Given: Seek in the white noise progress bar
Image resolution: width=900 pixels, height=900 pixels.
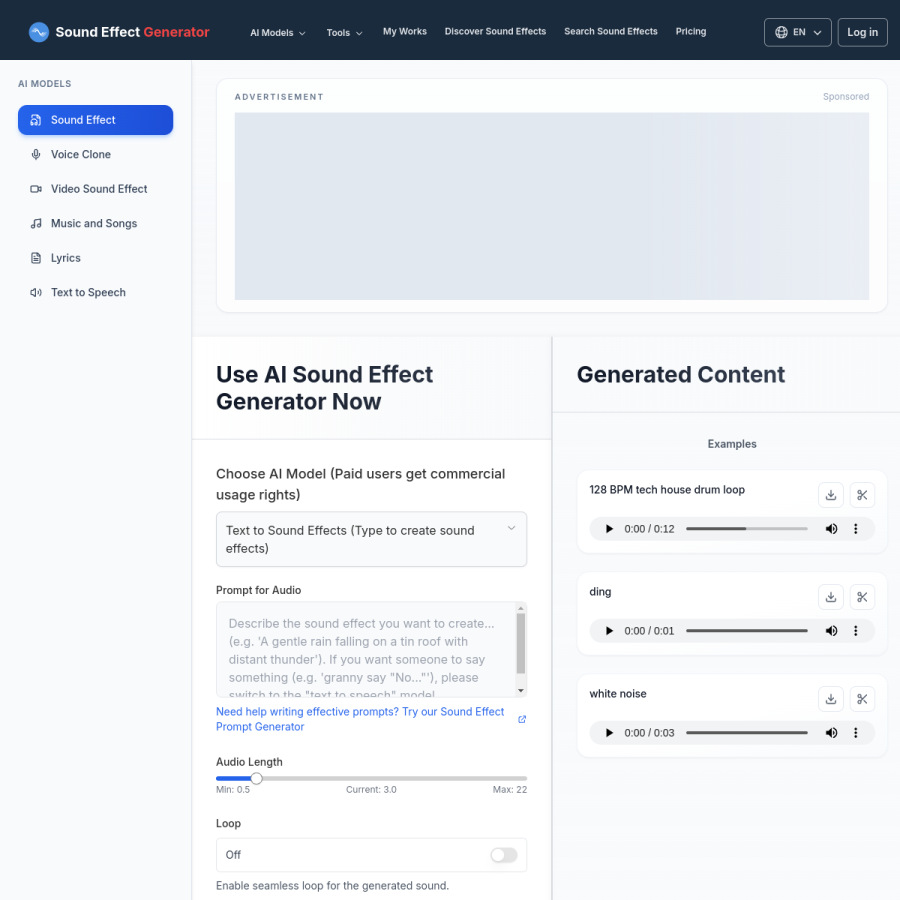Looking at the screenshot, I should click(x=747, y=733).
